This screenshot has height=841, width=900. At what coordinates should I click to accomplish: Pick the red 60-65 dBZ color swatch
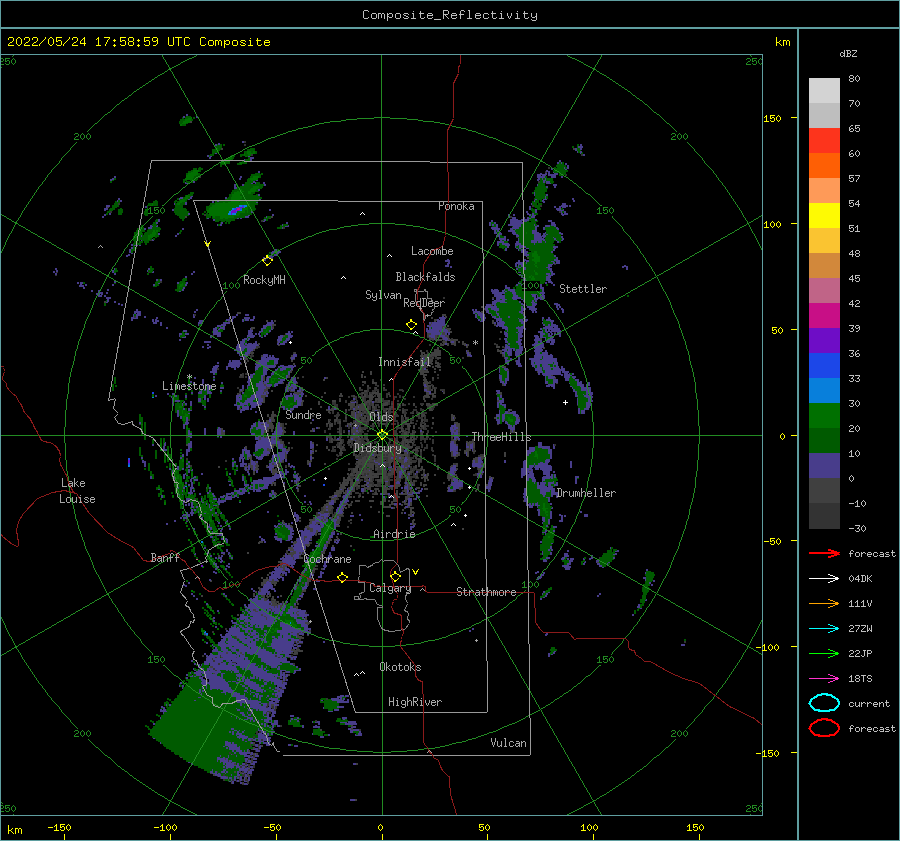(x=824, y=141)
